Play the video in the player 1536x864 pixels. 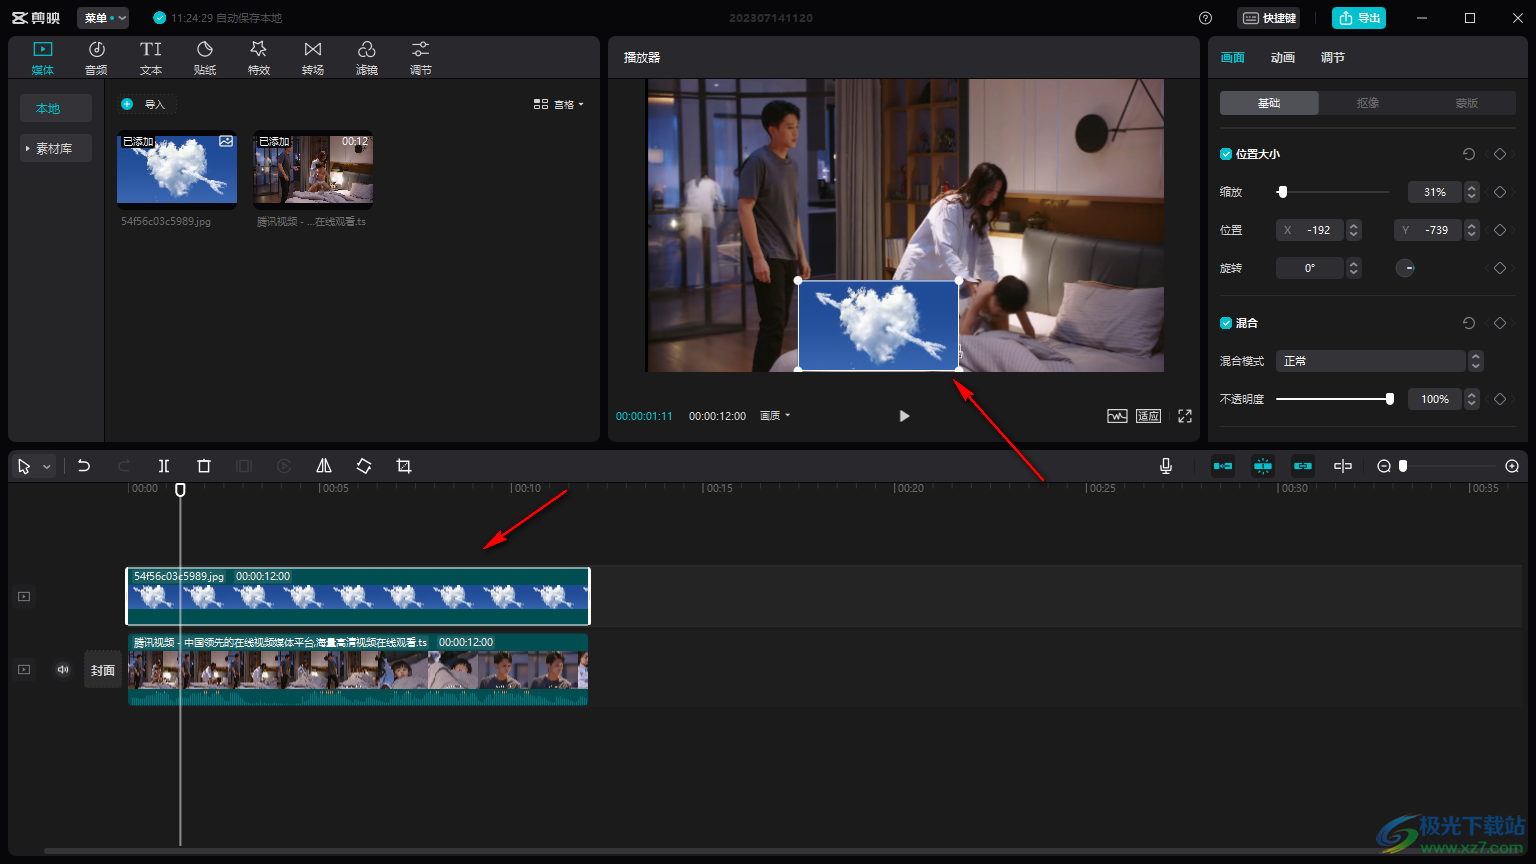pyautogui.click(x=904, y=416)
